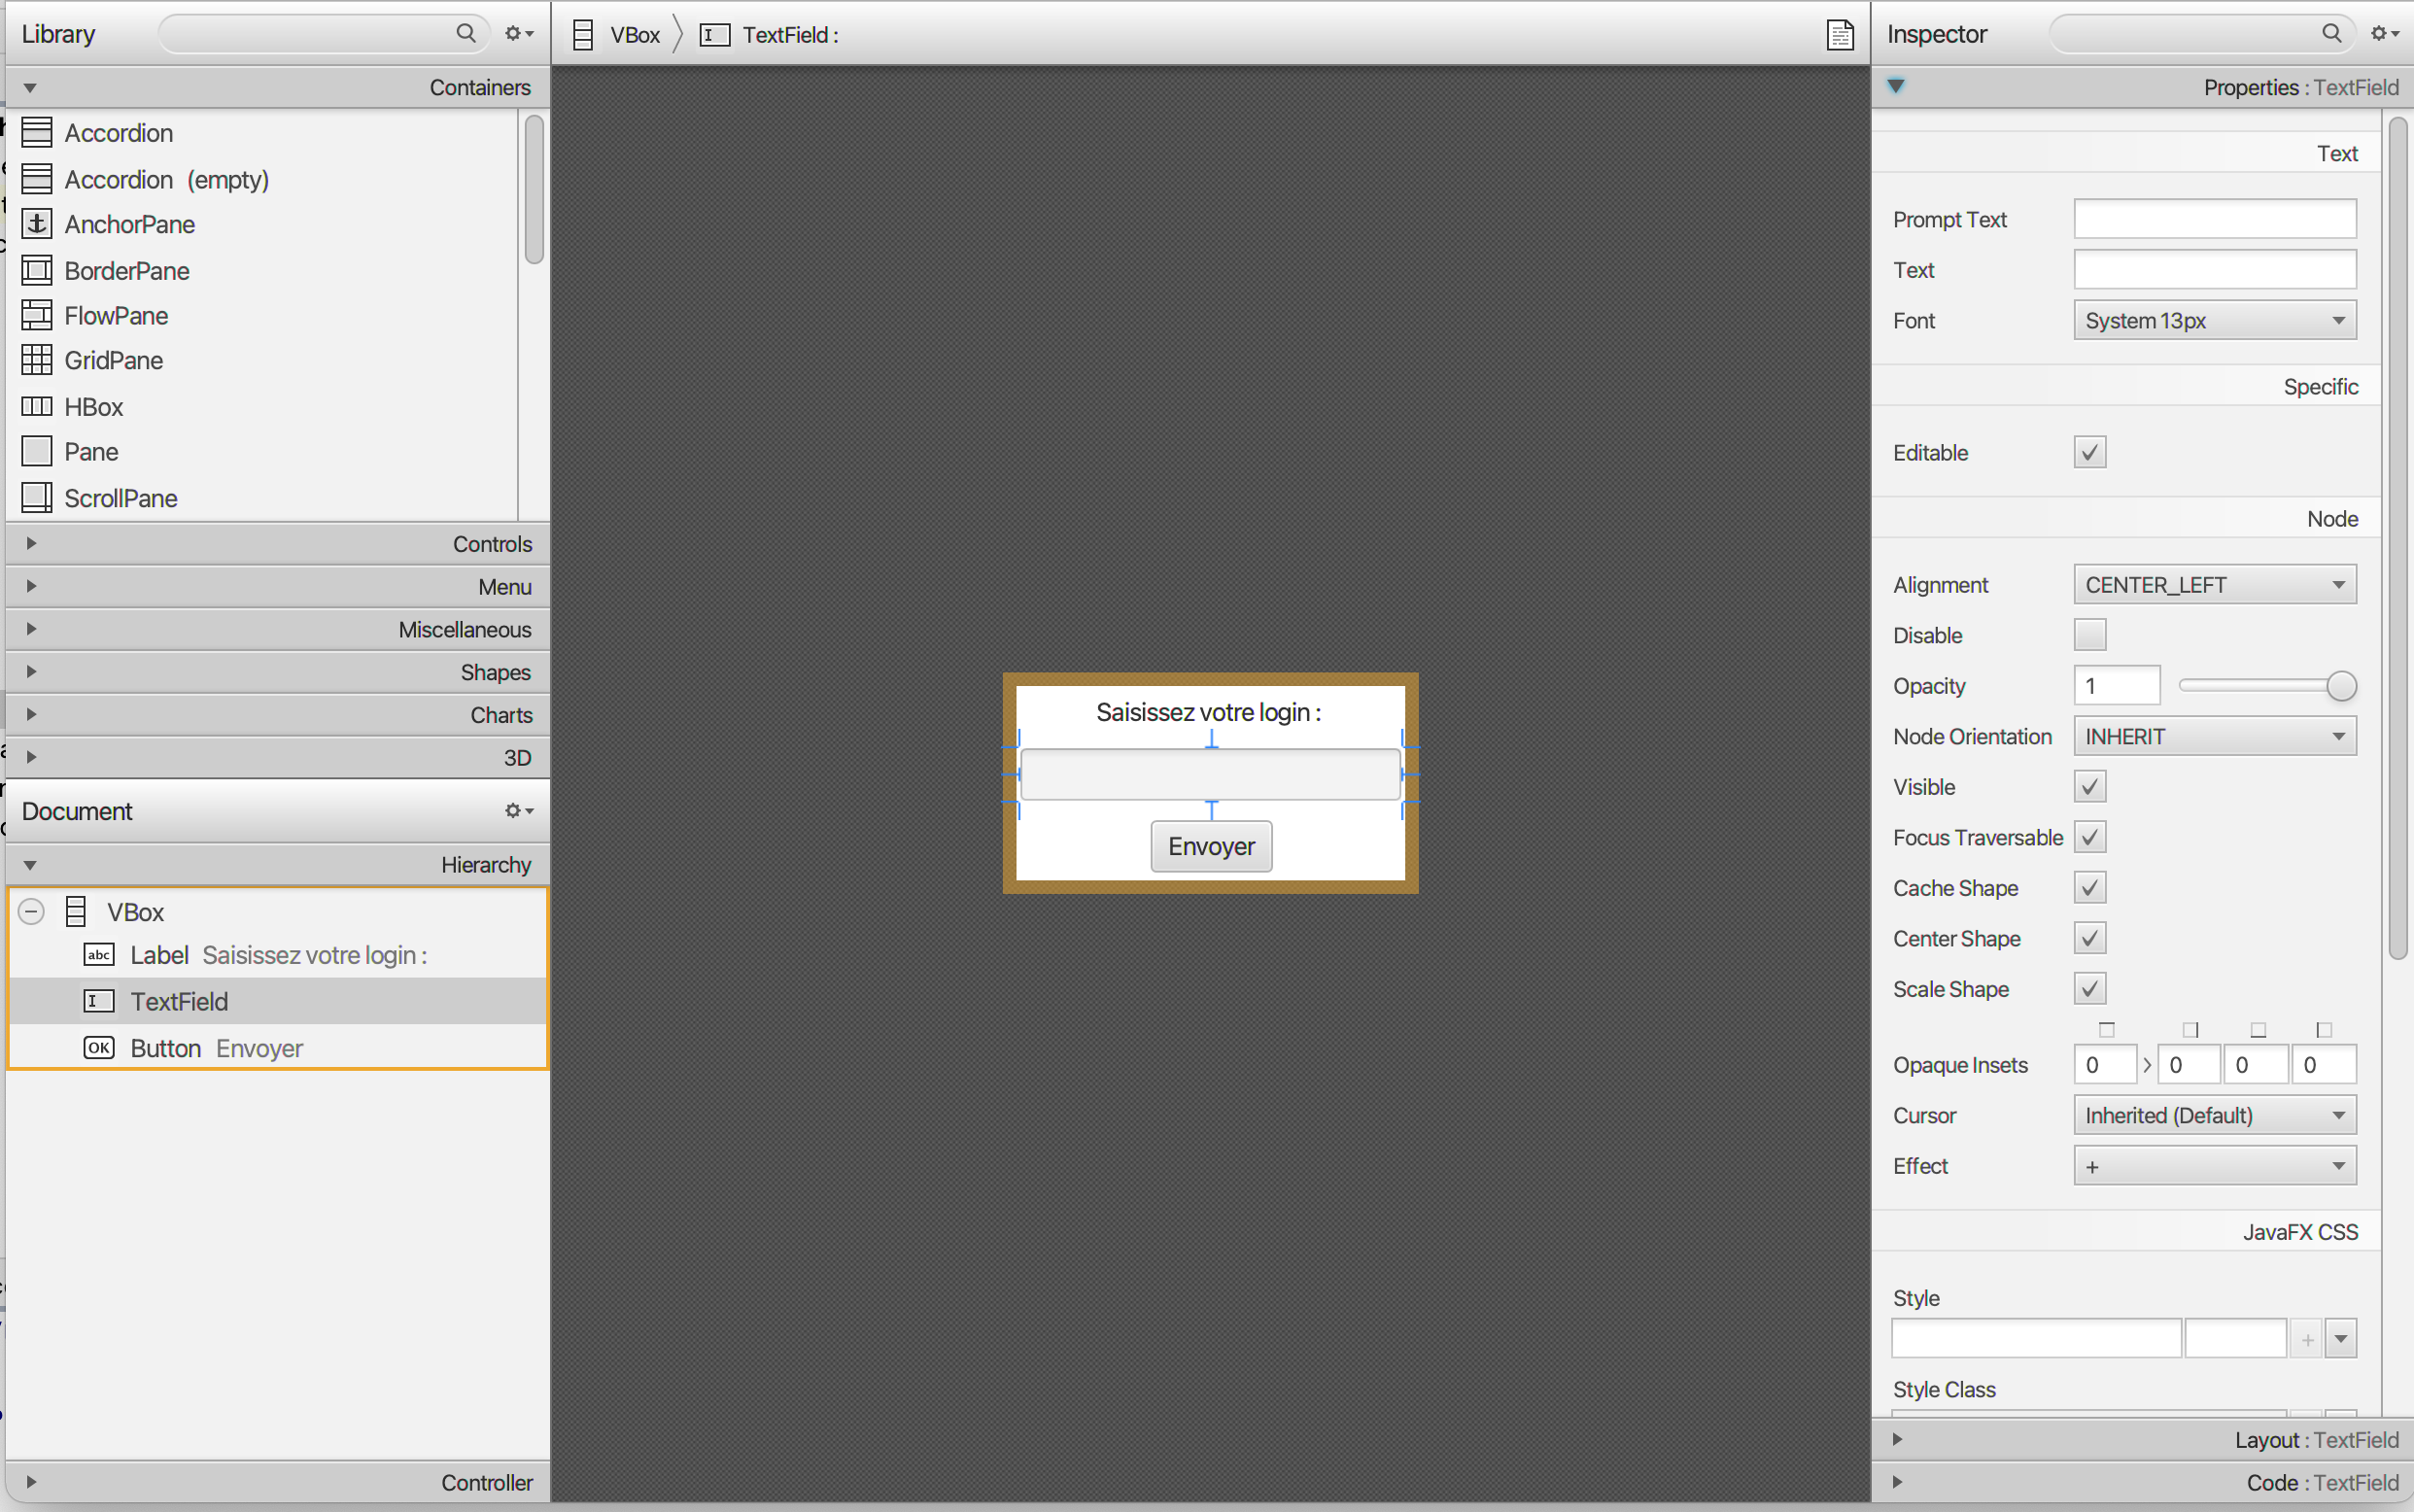Open the Alignment CENTER_LEFT dropdown
This screenshot has width=2414, height=1512.
tap(2214, 585)
